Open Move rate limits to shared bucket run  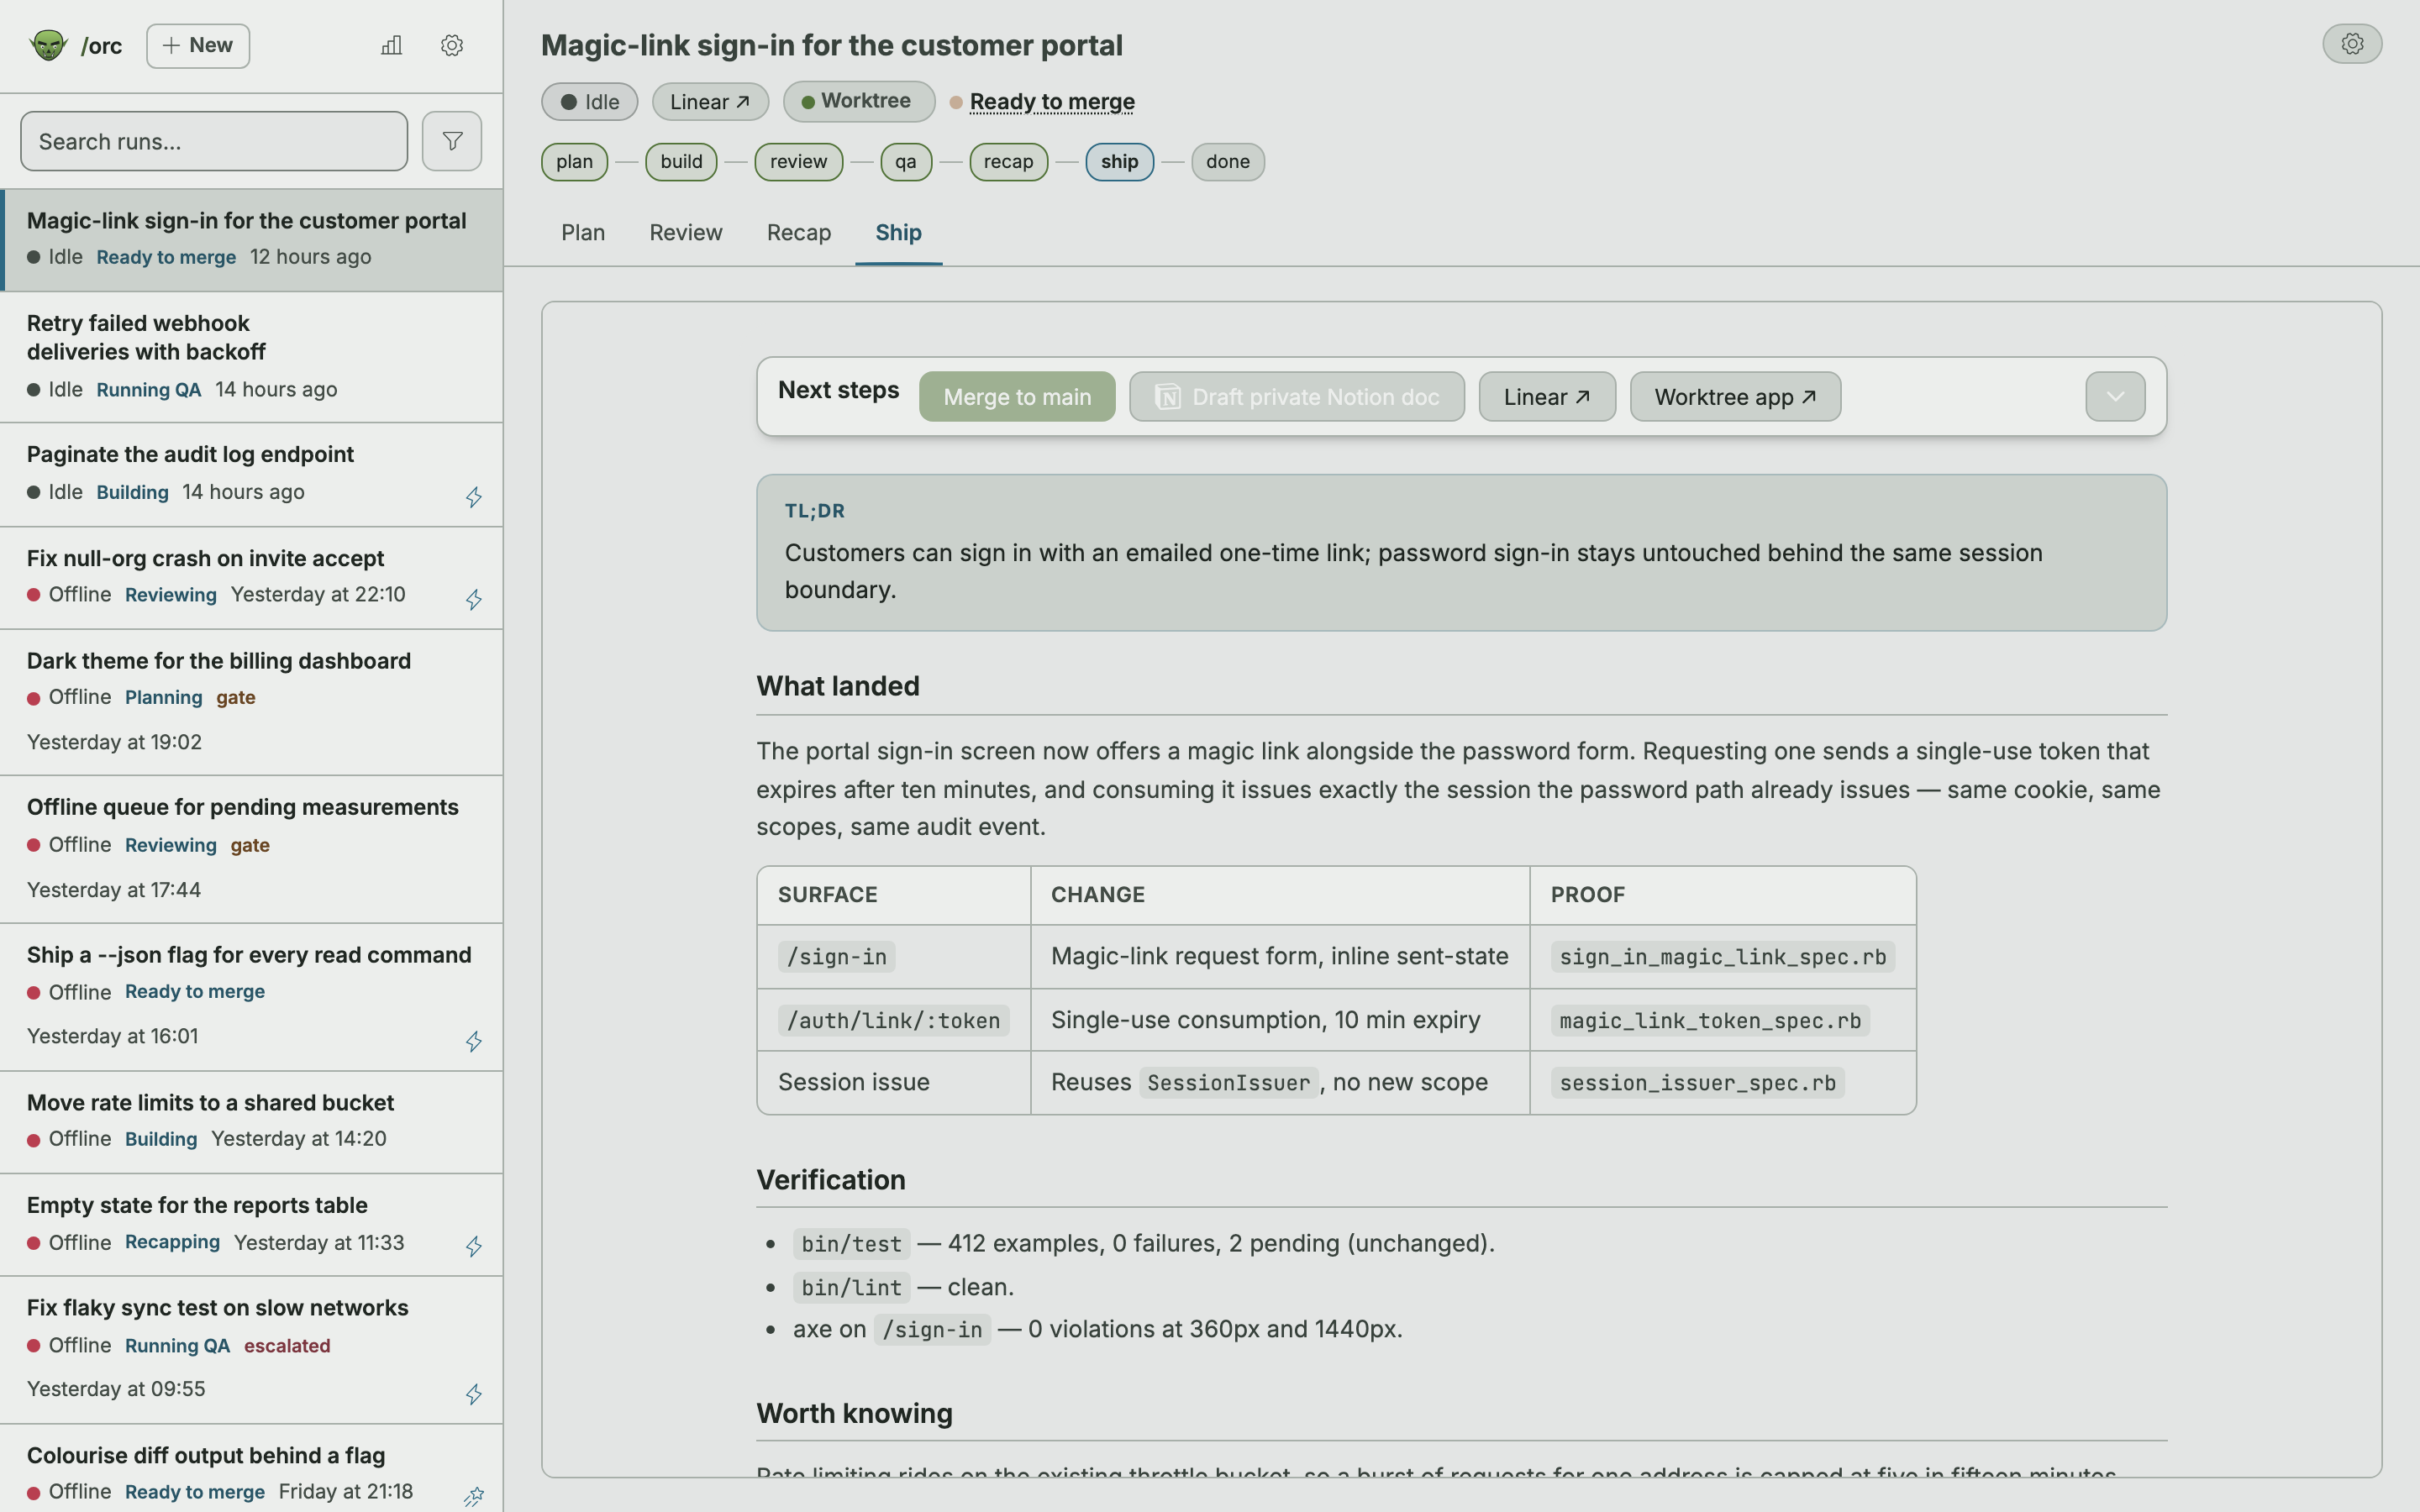point(252,1122)
